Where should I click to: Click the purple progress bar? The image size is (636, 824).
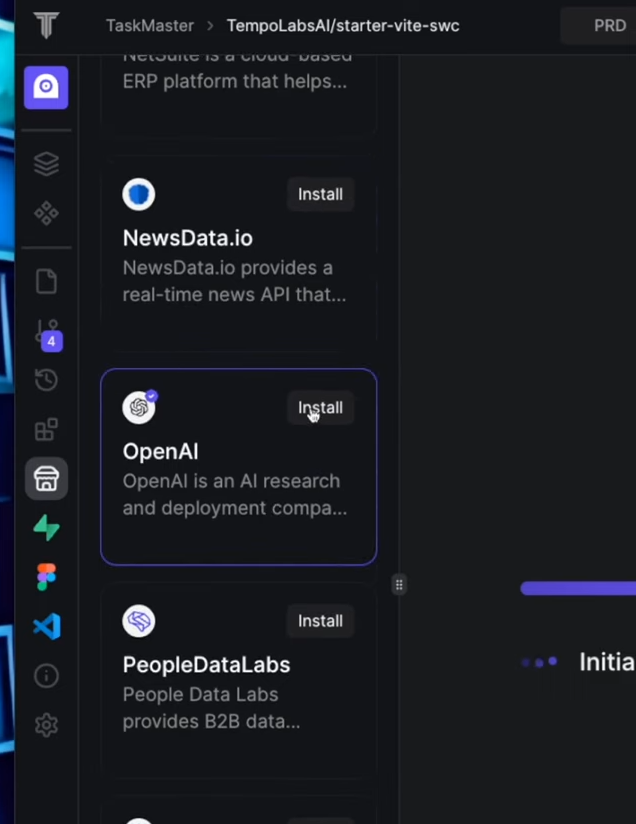click(x=578, y=588)
